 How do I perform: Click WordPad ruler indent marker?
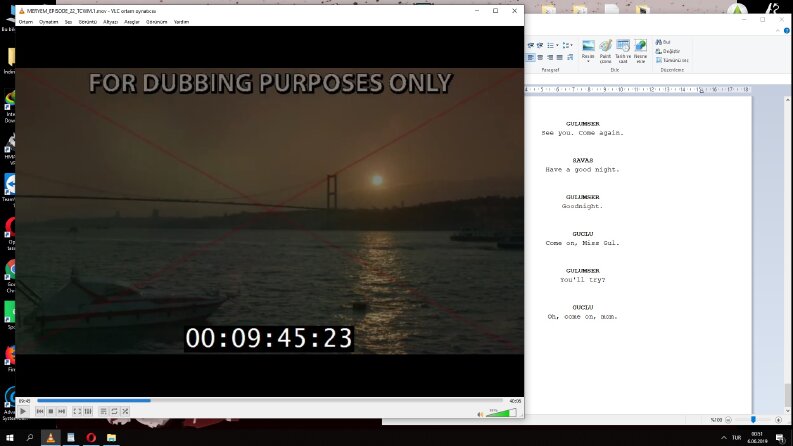[700, 90]
